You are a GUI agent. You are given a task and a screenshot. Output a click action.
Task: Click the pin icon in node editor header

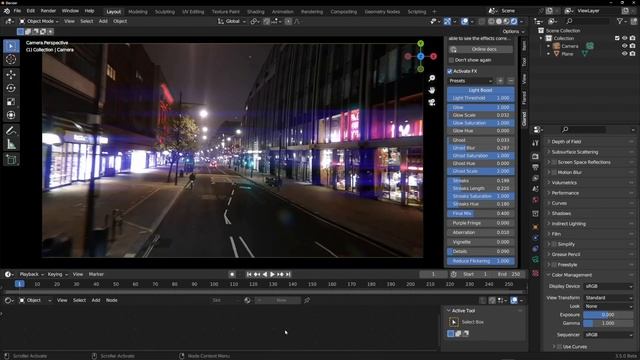coord(307,300)
